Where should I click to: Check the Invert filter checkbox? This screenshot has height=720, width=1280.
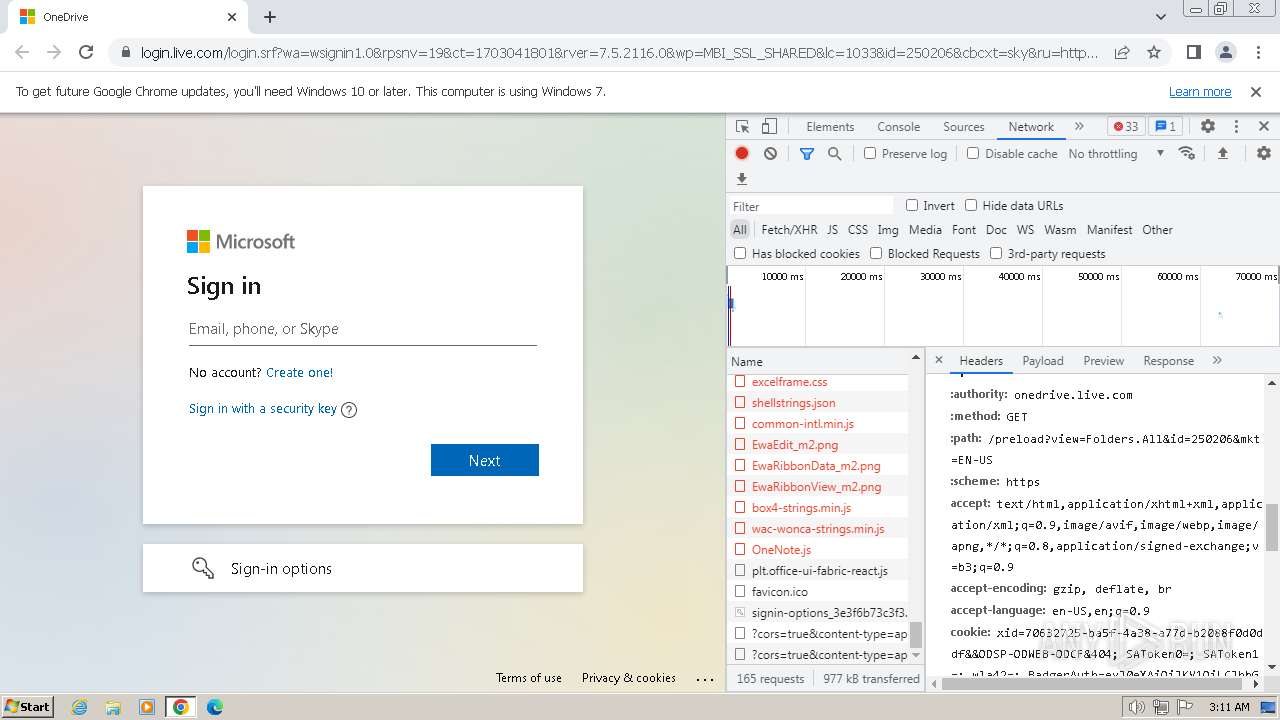pyautogui.click(x=912, y=205)
